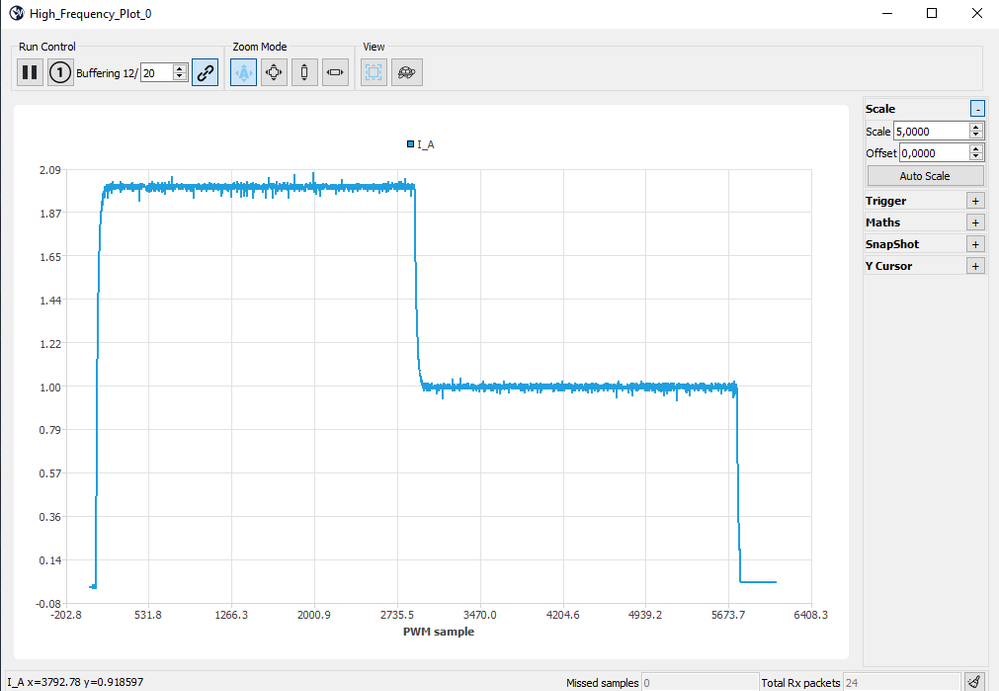The height and width of the screenshot is (691, 999).
Task: Select the horizontal zoom mode
Action: [335, 72]
